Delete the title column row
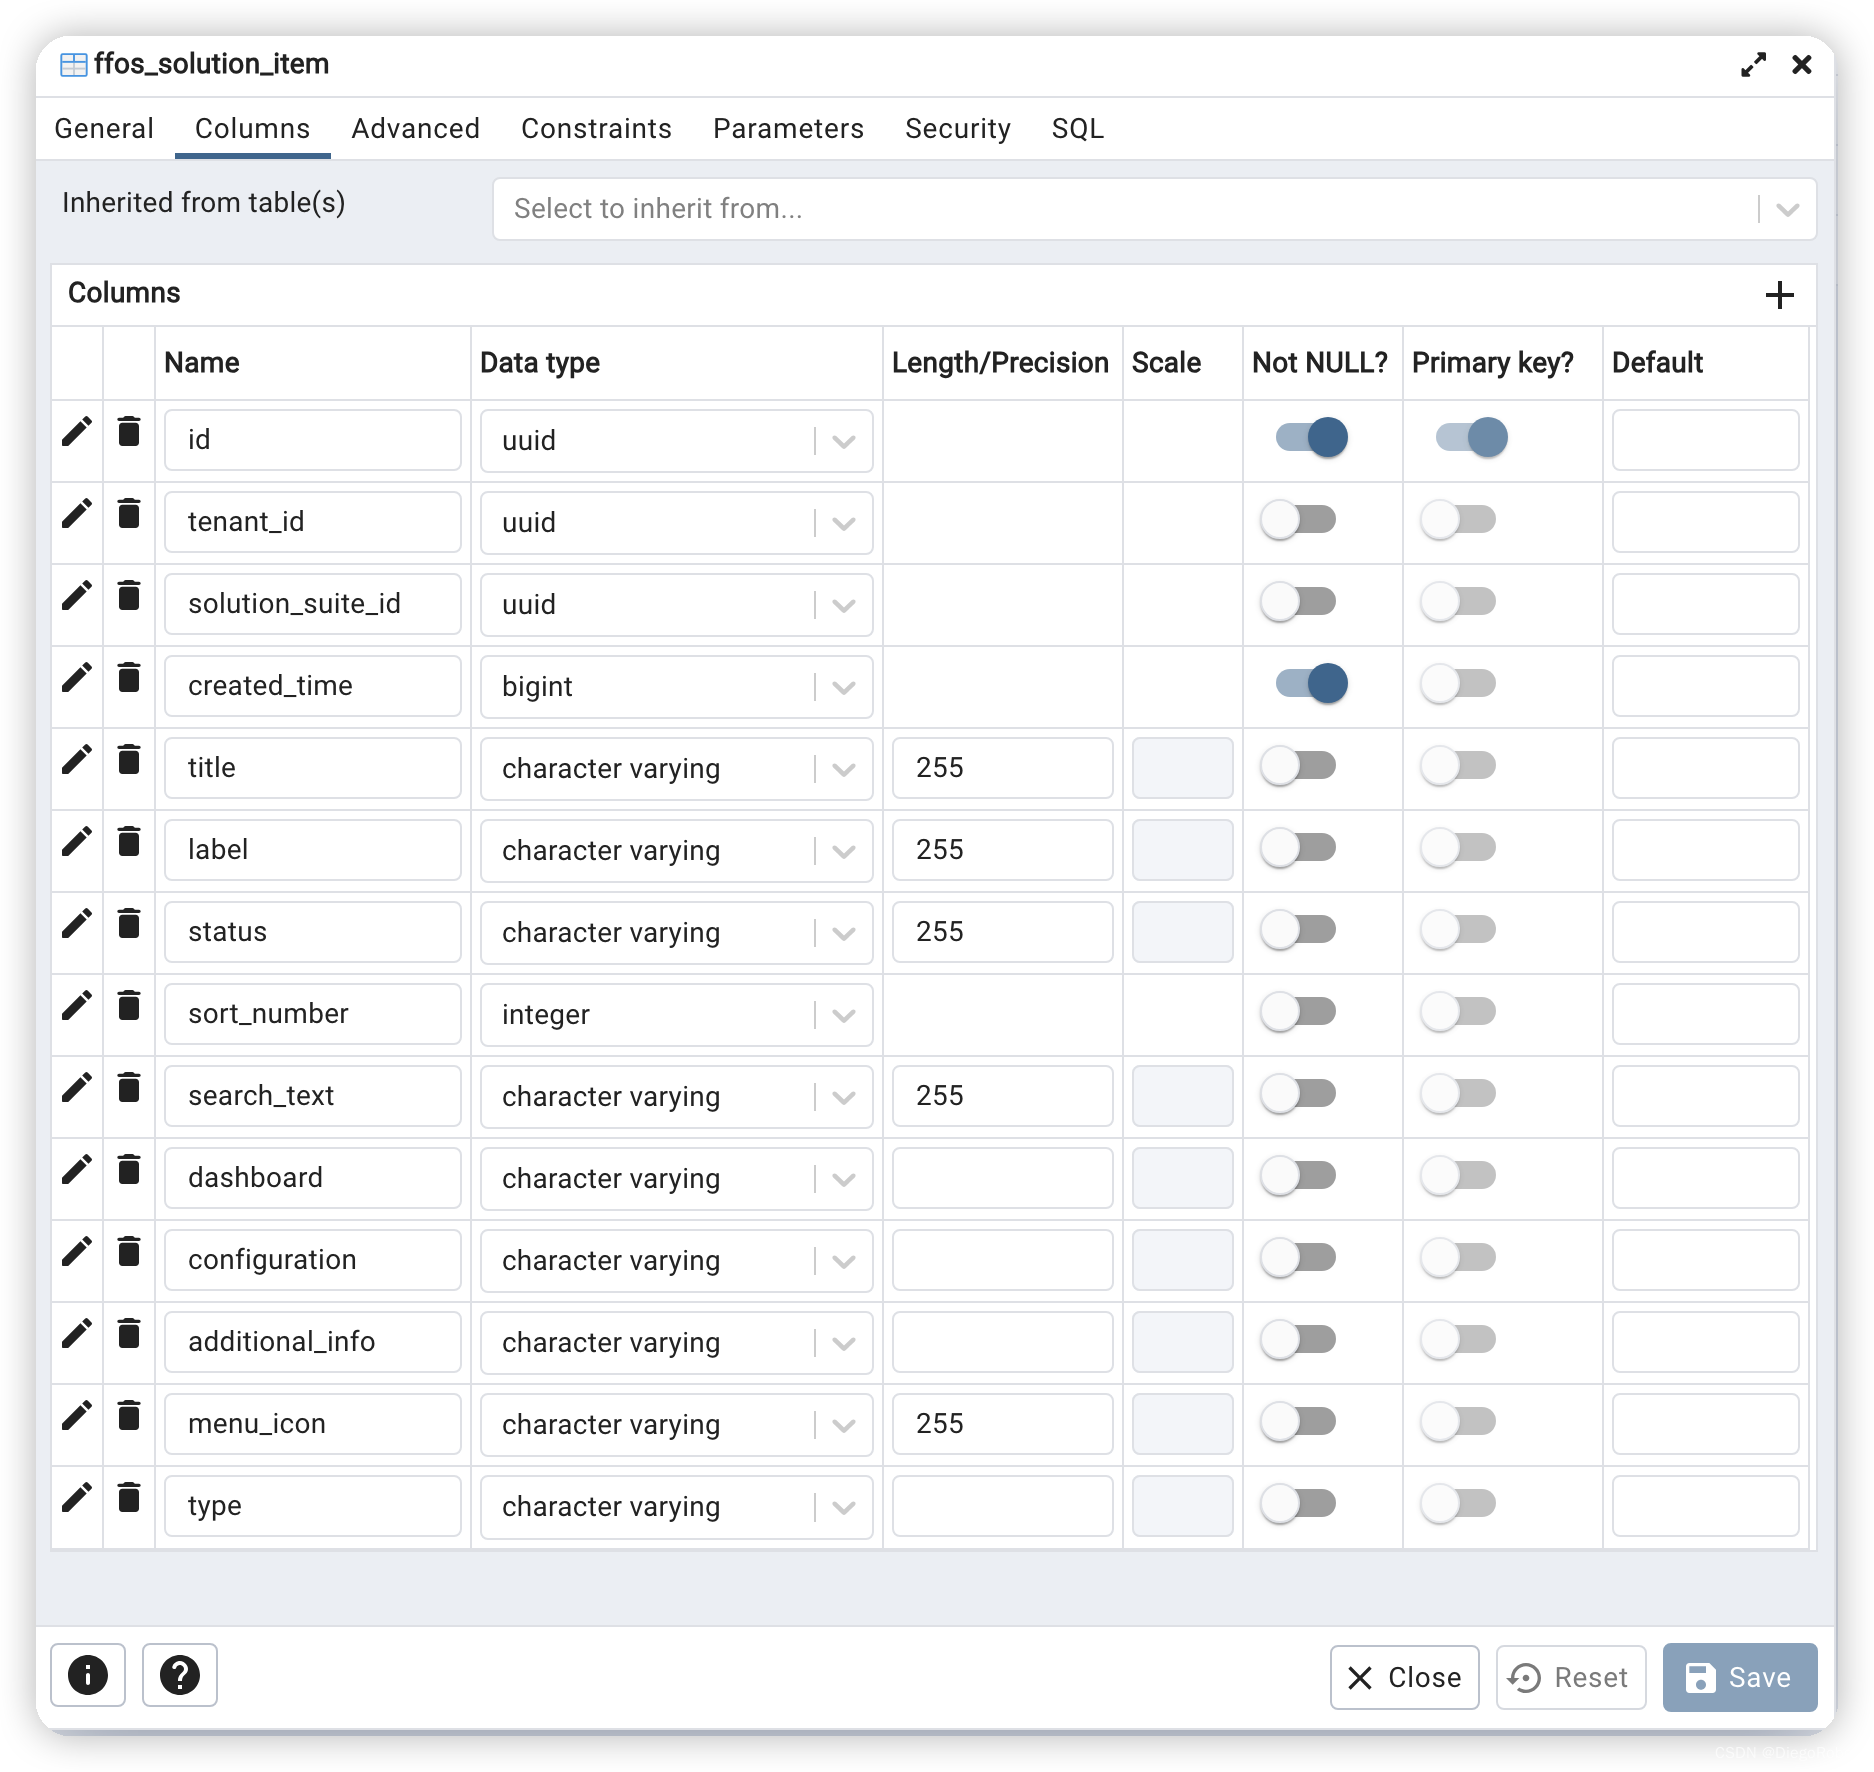Screen dimensions: 1874x1772 tap(129, 760)
